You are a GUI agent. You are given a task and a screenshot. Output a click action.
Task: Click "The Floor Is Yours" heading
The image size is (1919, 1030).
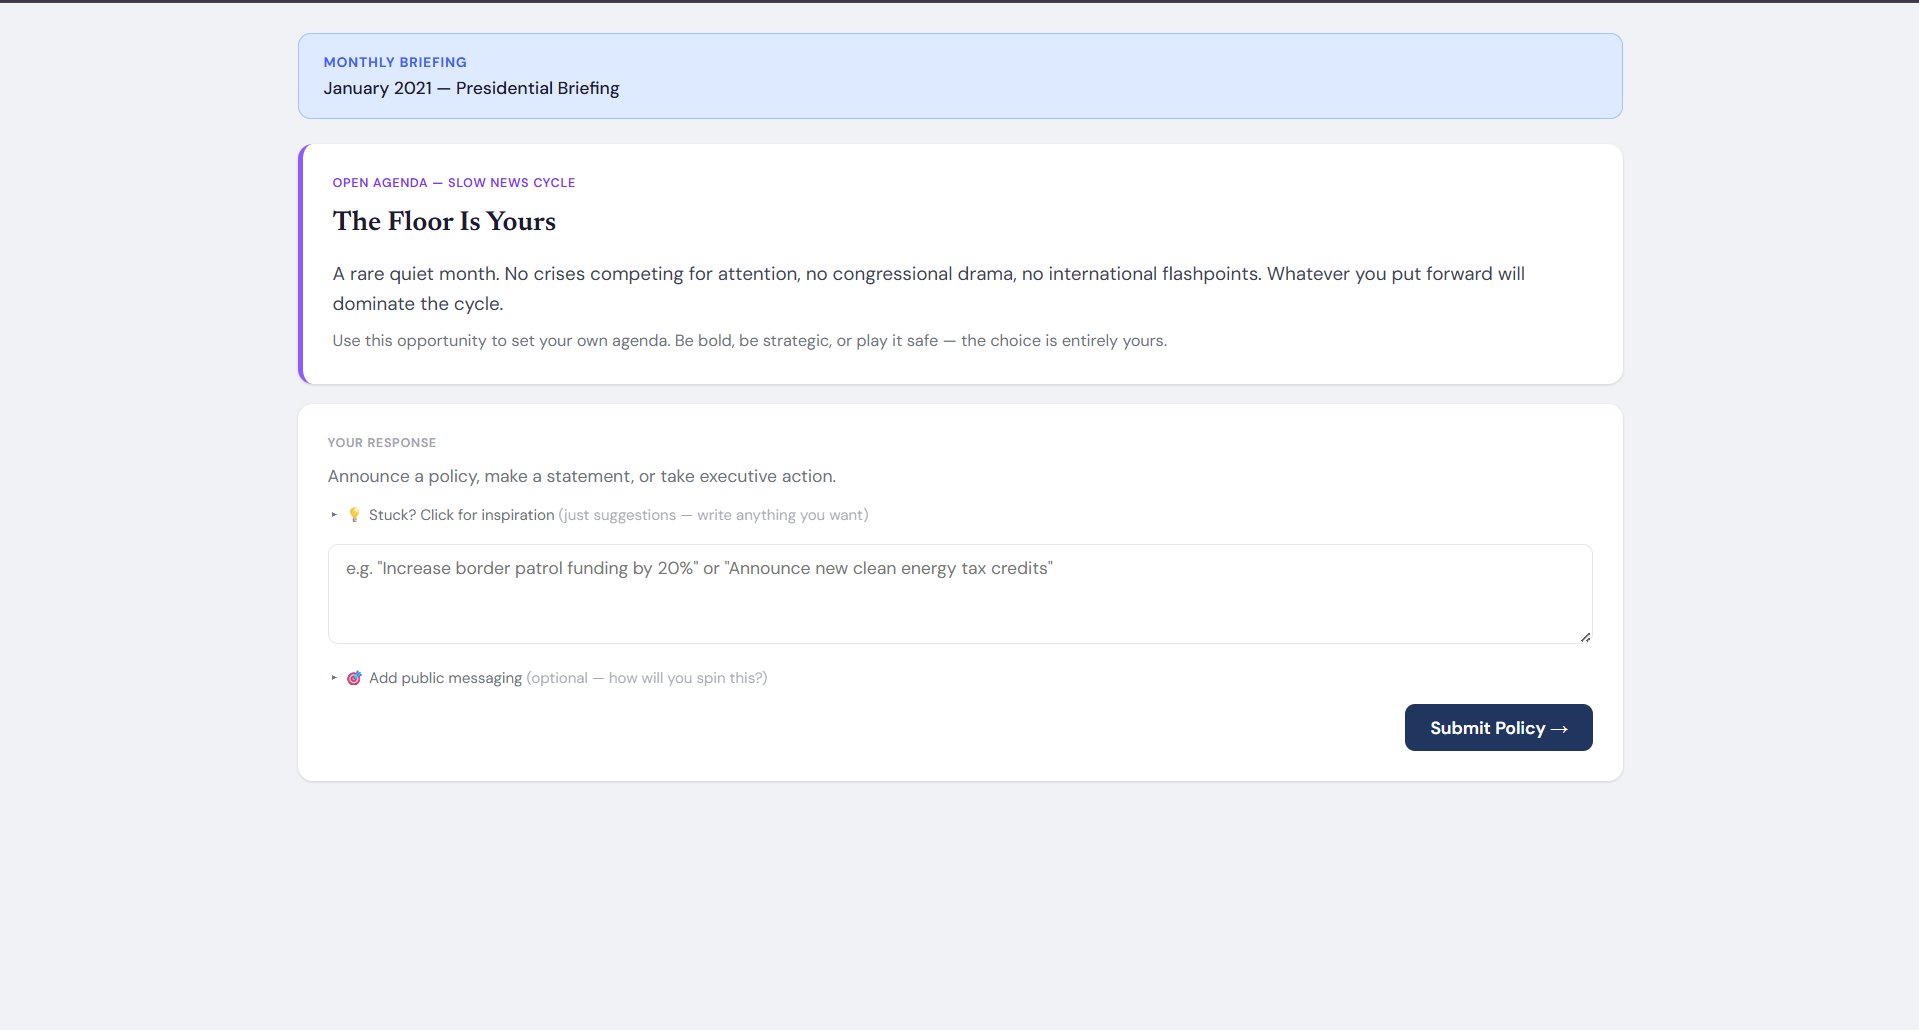pos(444,221)
